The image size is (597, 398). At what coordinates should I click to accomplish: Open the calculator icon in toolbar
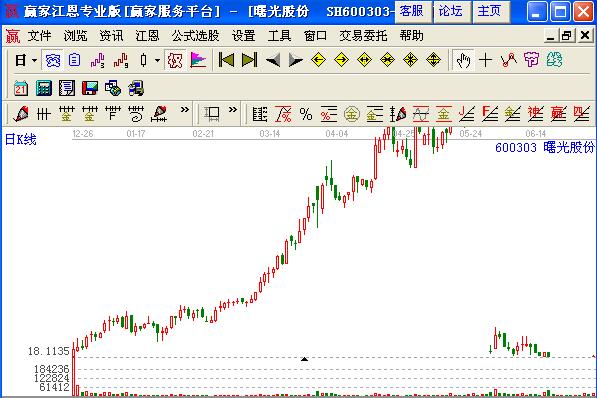click(44, 88)
